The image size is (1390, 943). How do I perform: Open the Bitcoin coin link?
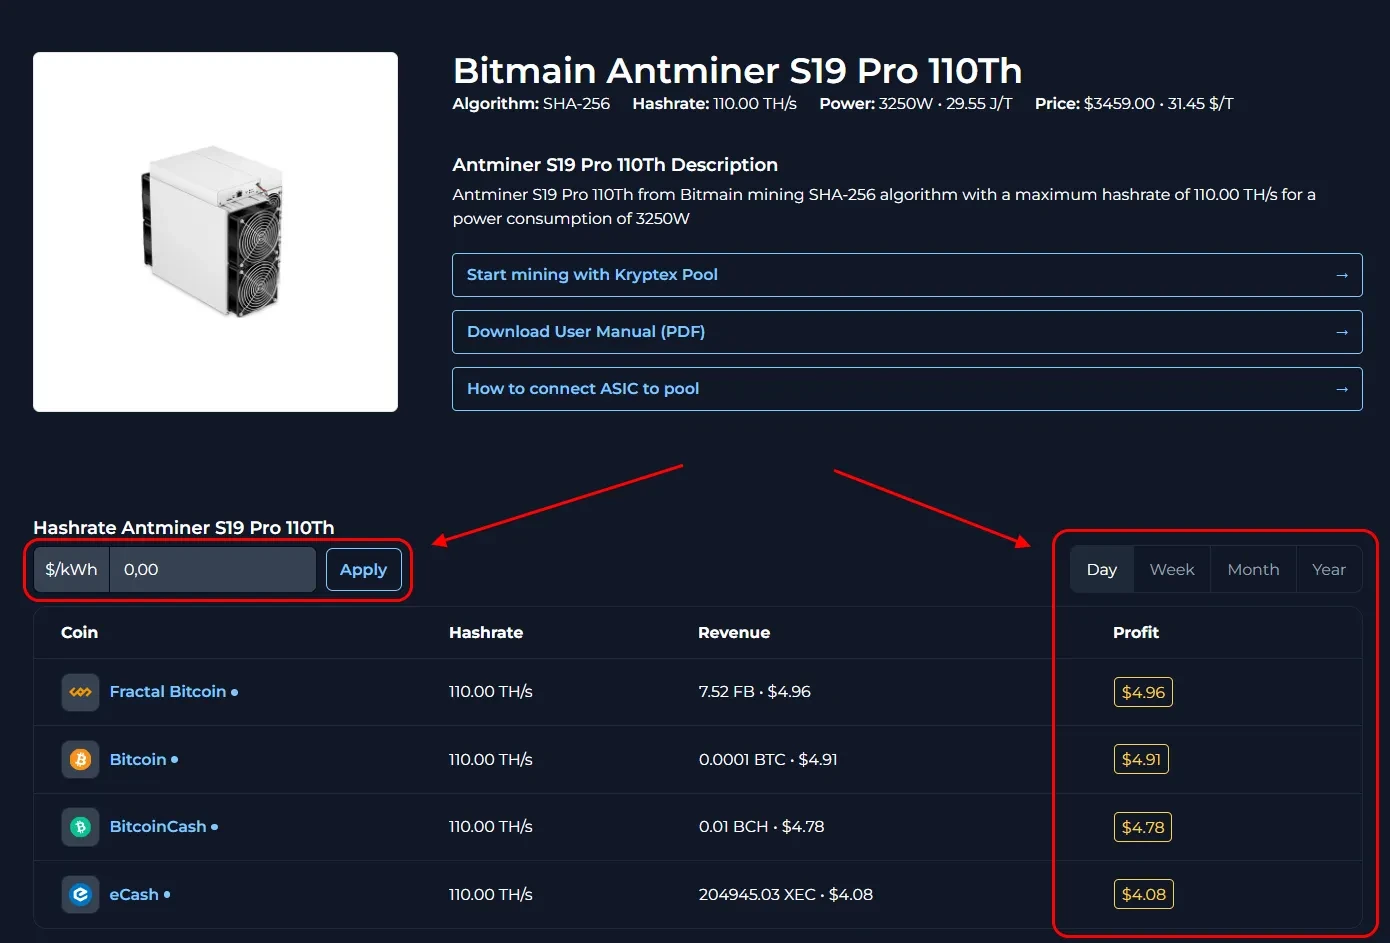(x=138, y=760)
